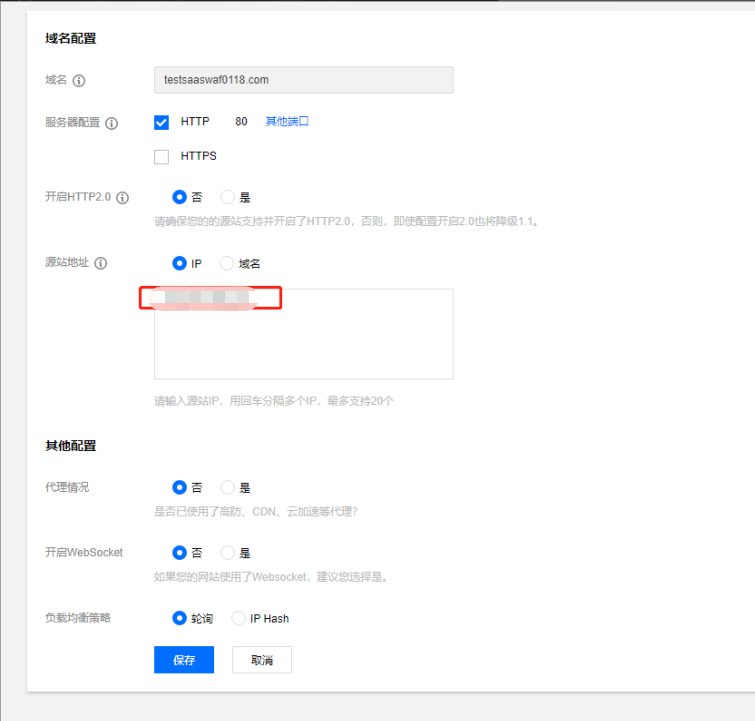Click the info icon beside 服务器配置
This screenshot has width=755, height=721.
coord(111,123)
